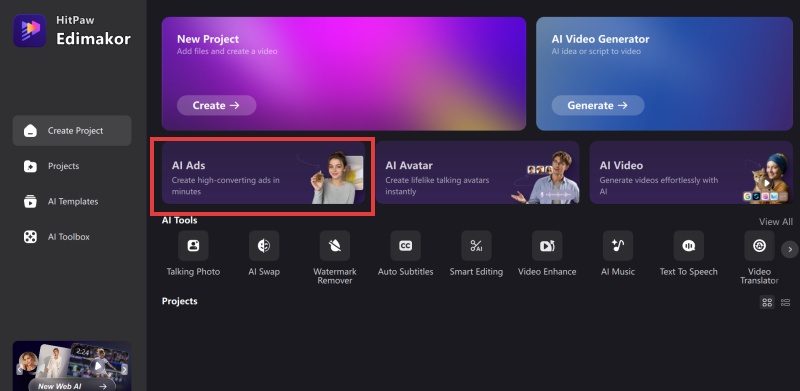This screenshot has width=800, height=391.
Task: Click the HitPaw Edimakor logo icon
Action: pyautogui.click(x=30, y=31)
